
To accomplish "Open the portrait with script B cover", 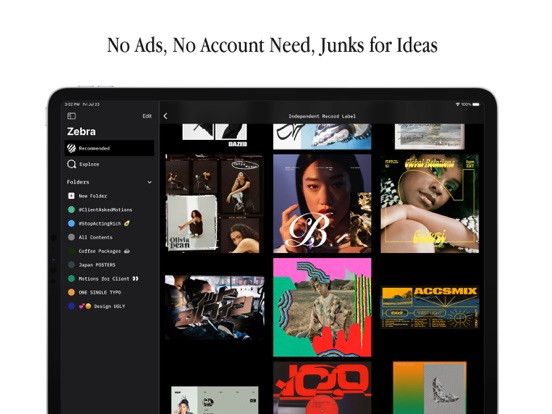I will (x=322, y=203).
